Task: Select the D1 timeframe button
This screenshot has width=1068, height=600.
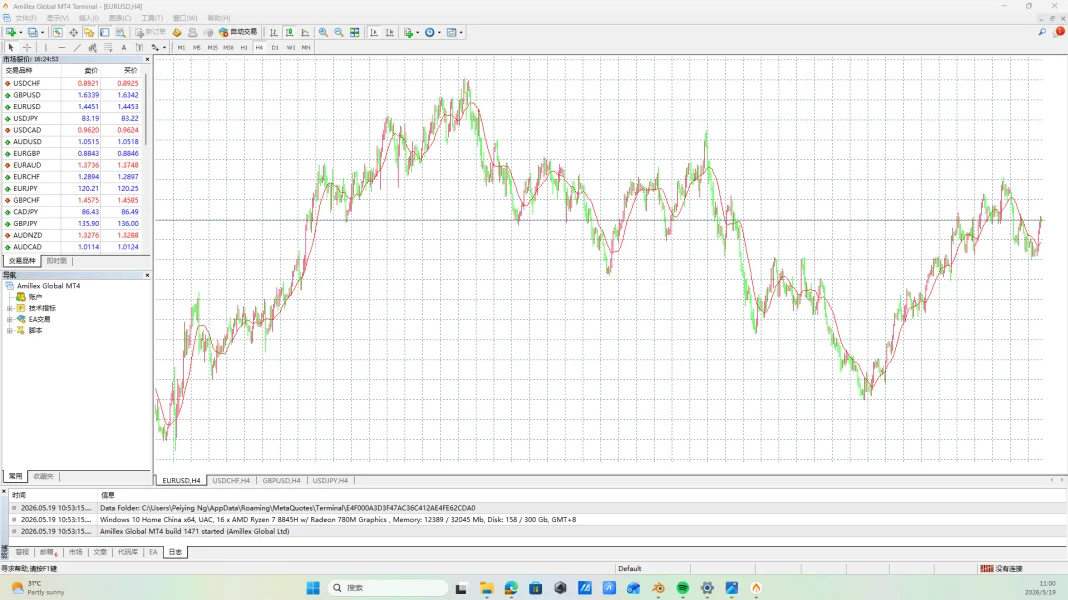Action: (275, 48)
